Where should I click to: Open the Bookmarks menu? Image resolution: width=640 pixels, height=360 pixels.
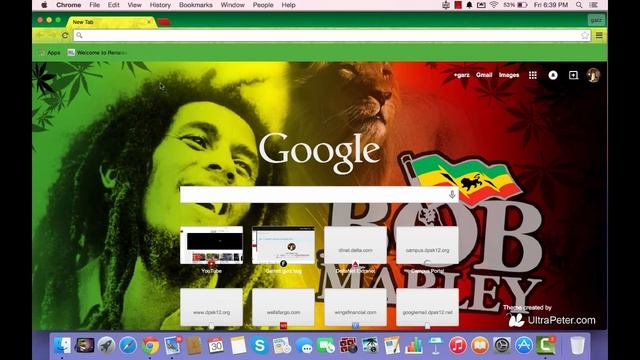point(196,5)
